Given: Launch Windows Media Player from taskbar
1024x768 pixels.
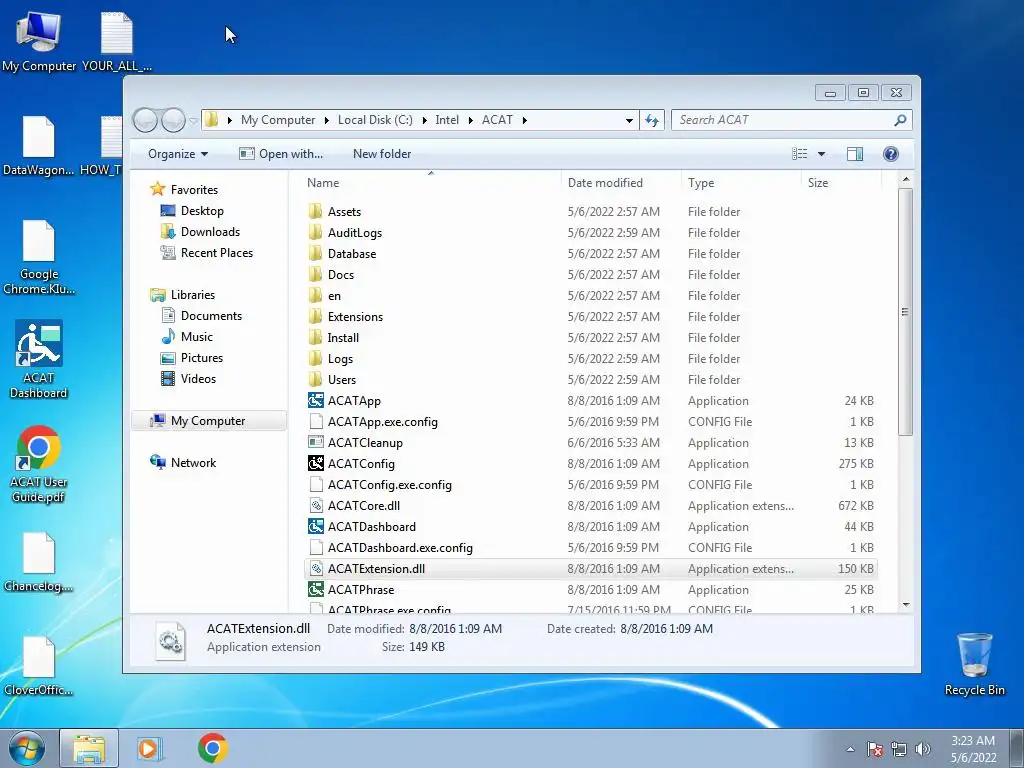Looking at the screenshot, I should 148,748.
